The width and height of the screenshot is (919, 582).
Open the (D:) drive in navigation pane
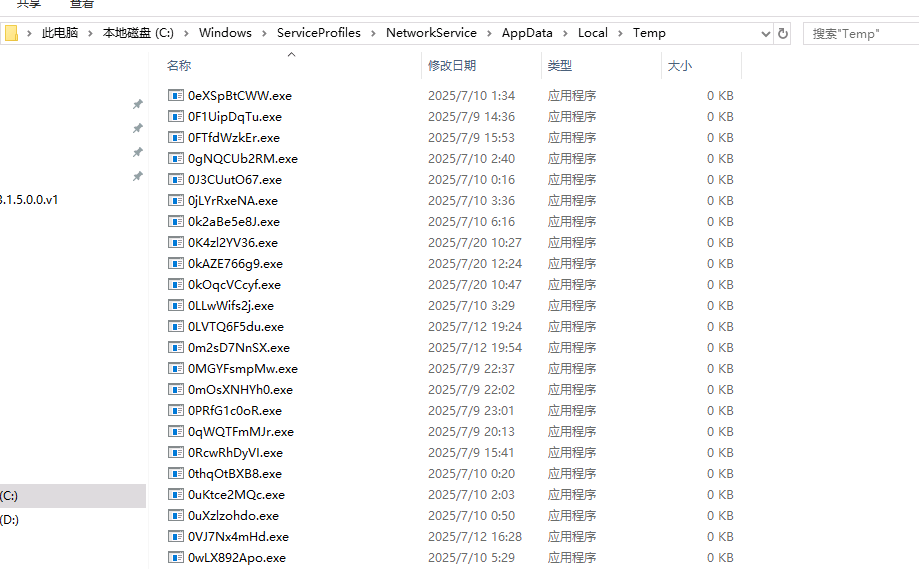pos(10,520)
